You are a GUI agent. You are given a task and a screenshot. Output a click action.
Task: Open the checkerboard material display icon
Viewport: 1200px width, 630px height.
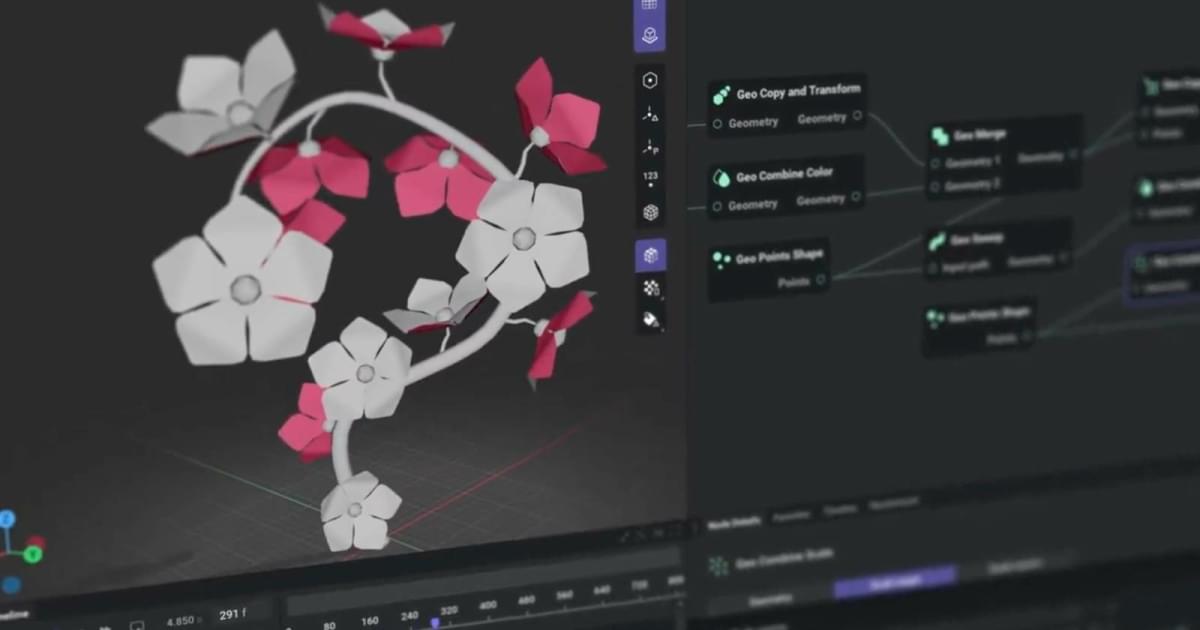651,288
